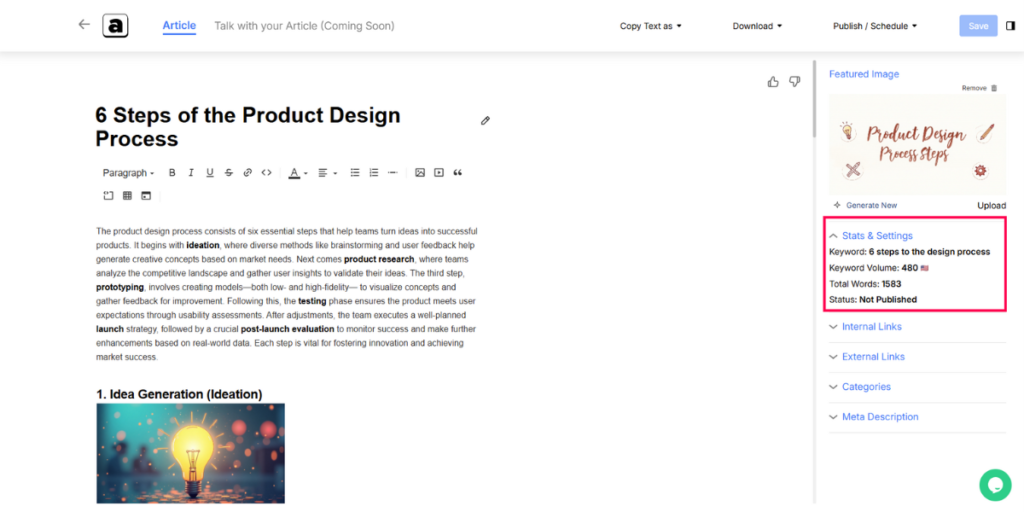Open the Copy Text as dropdown
Image resolution: width=1024 pixels, height=512 pixels.
[650, 26]
